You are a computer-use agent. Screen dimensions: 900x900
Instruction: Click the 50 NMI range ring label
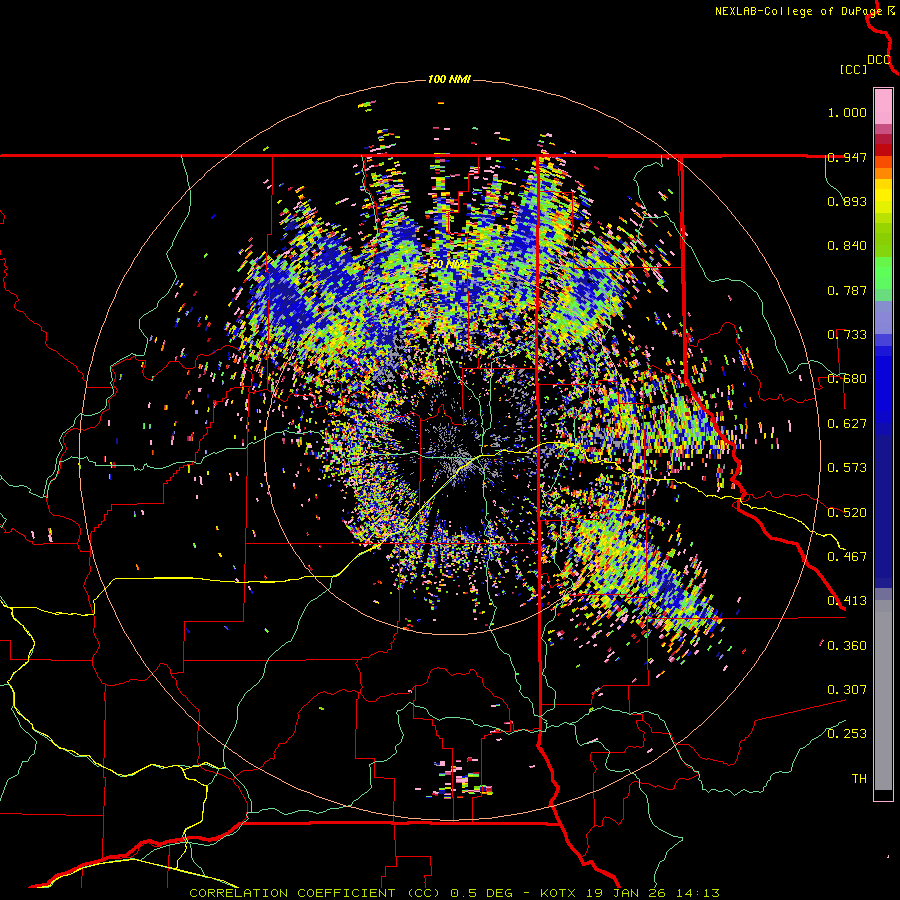tap(449, 264)
